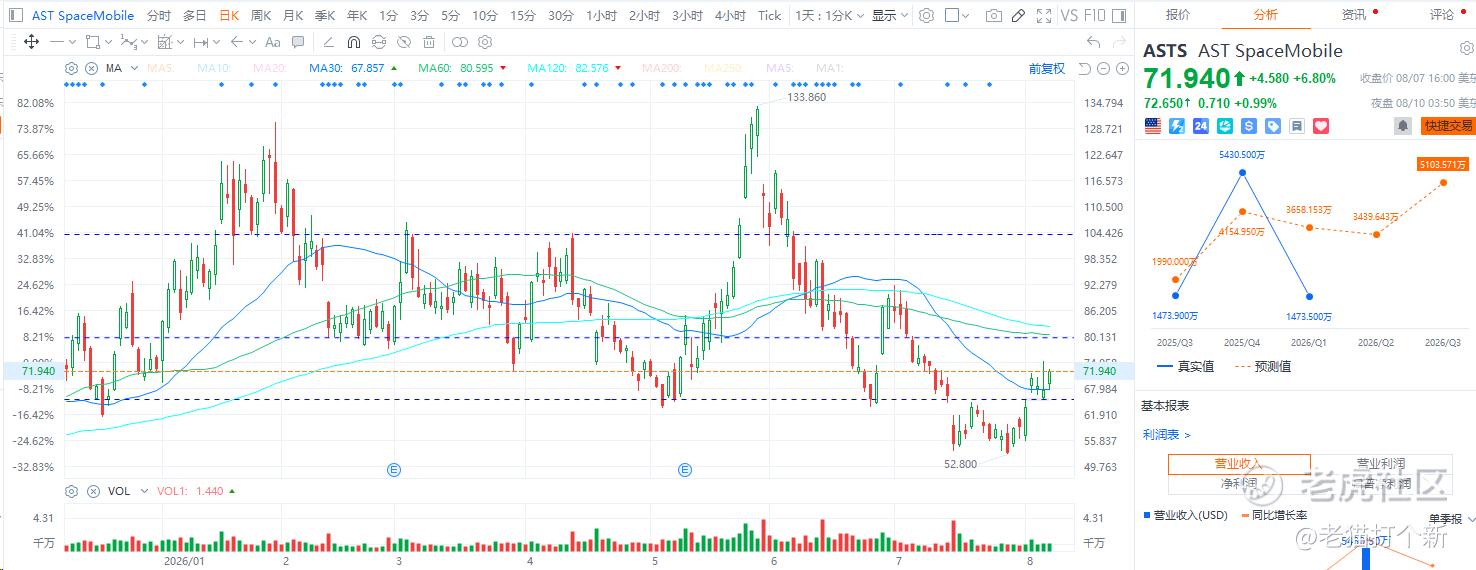Open chart settings gear in top bar

pos(927,16)
